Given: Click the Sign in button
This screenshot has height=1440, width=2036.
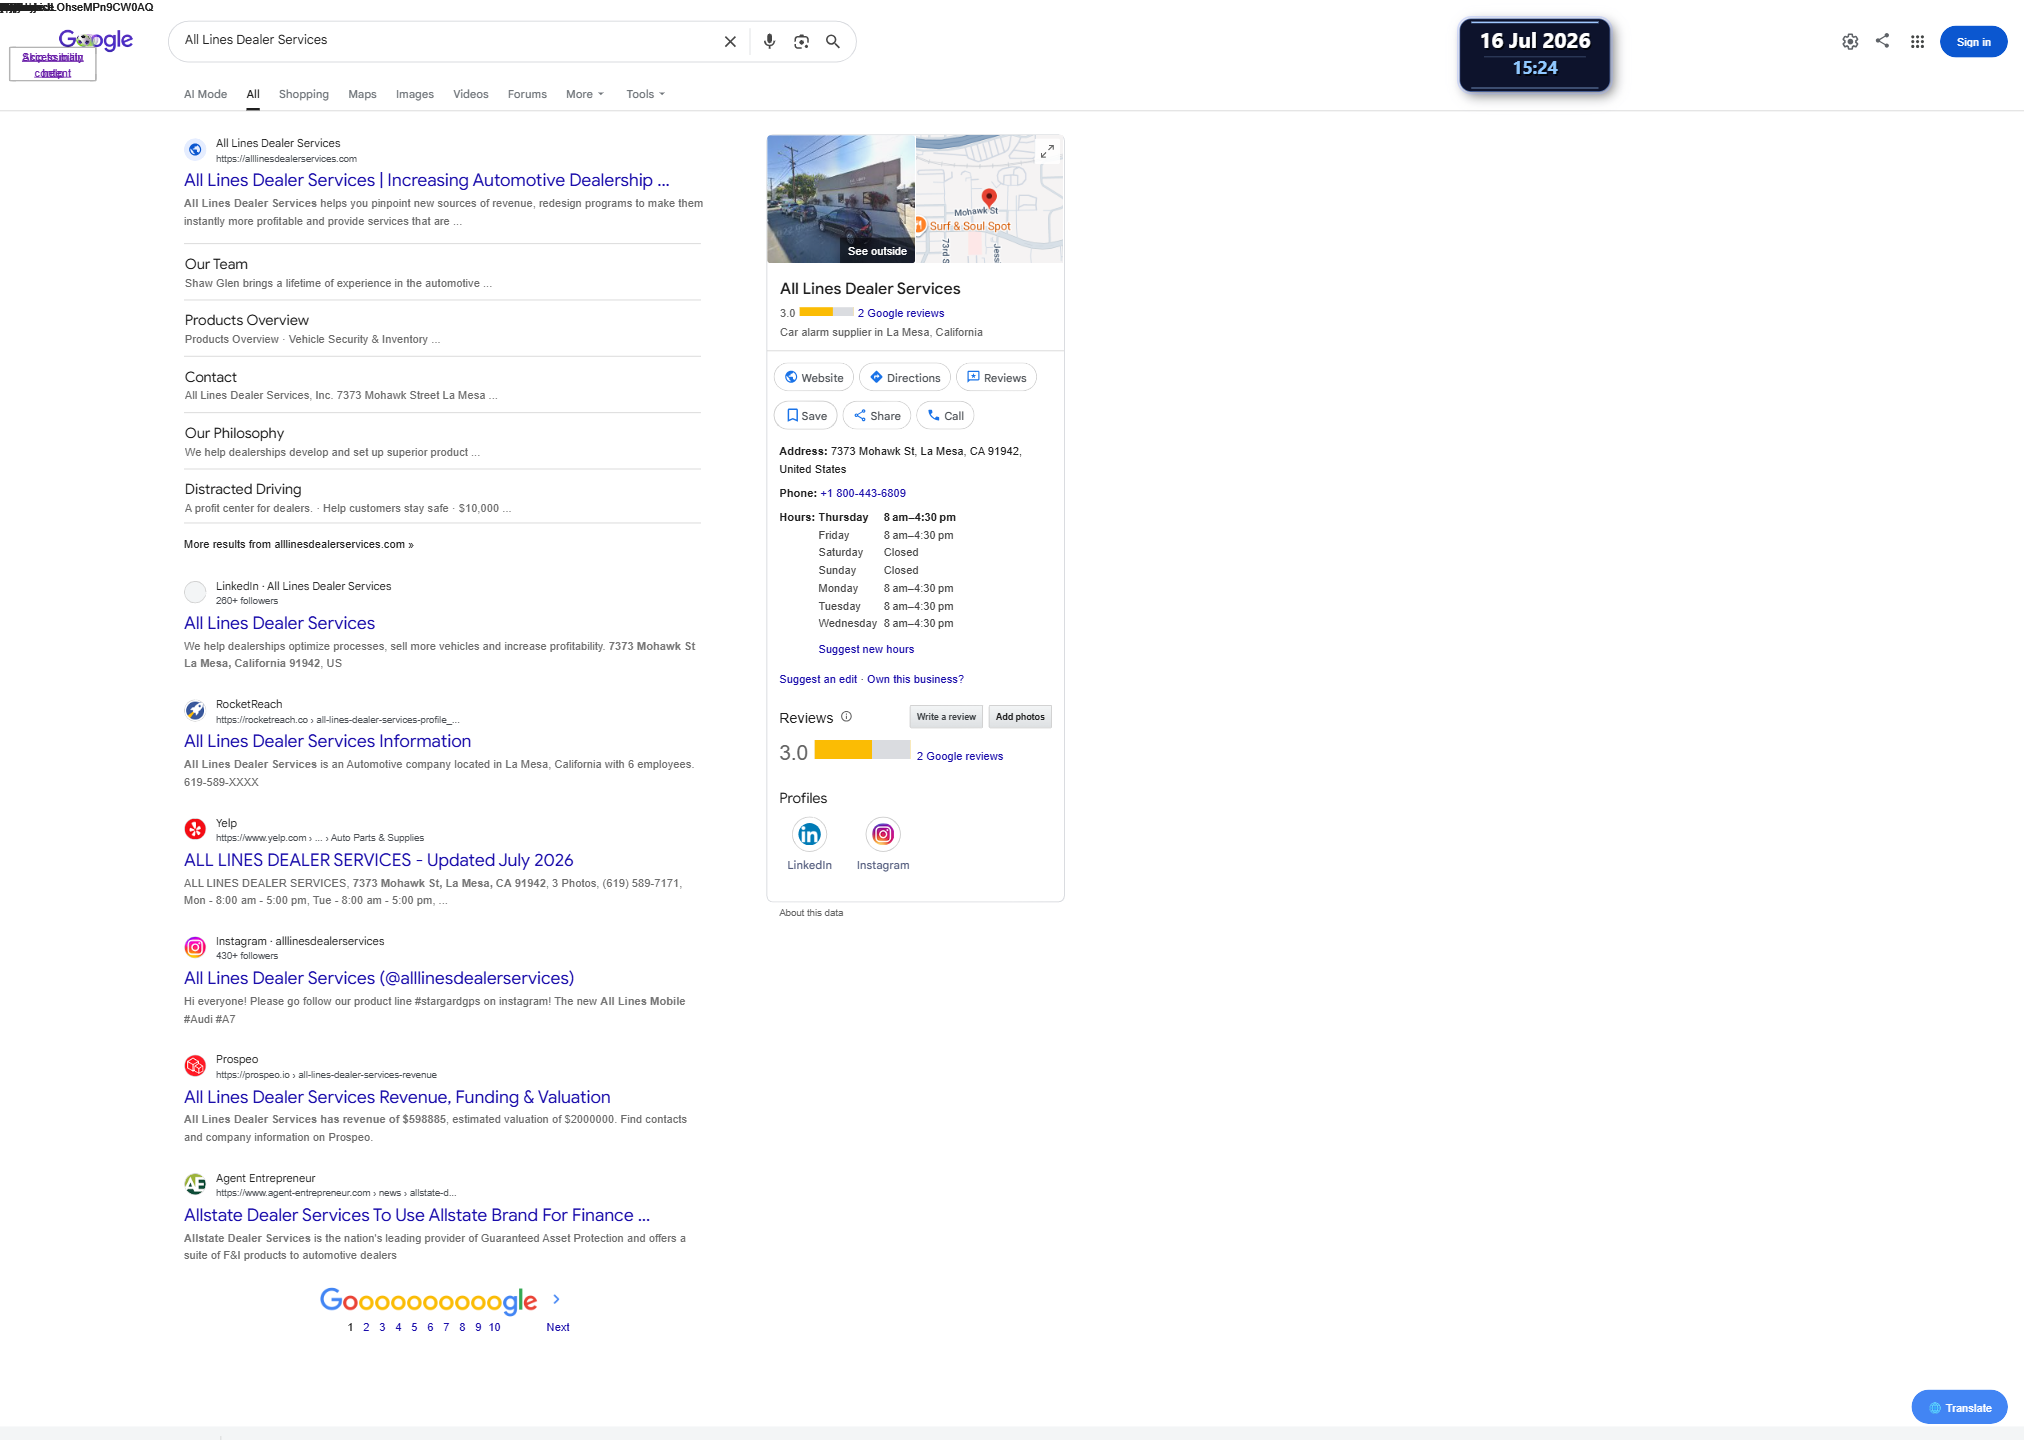Looking at the screenshot, I should (1973, 42).
